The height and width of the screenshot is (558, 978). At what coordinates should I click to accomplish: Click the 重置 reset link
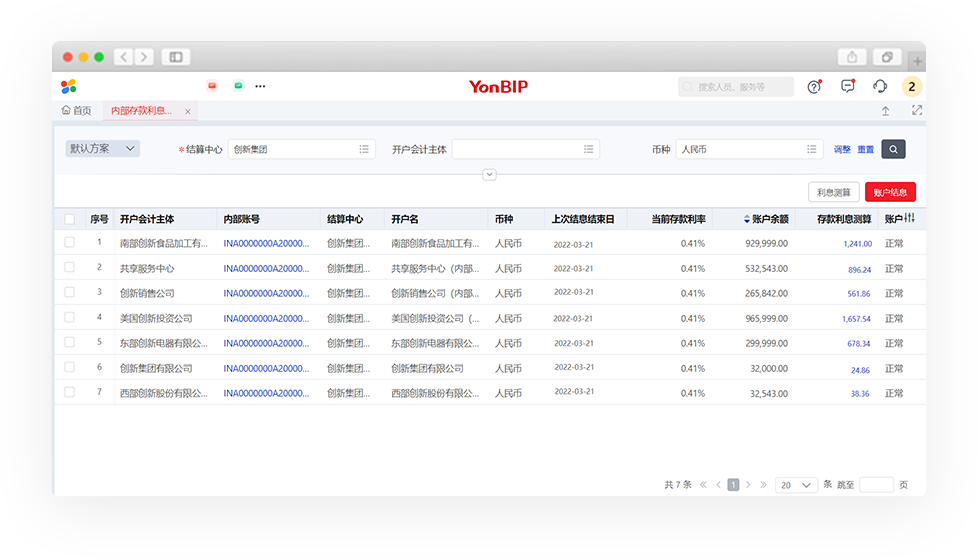(x=866, y=150)
